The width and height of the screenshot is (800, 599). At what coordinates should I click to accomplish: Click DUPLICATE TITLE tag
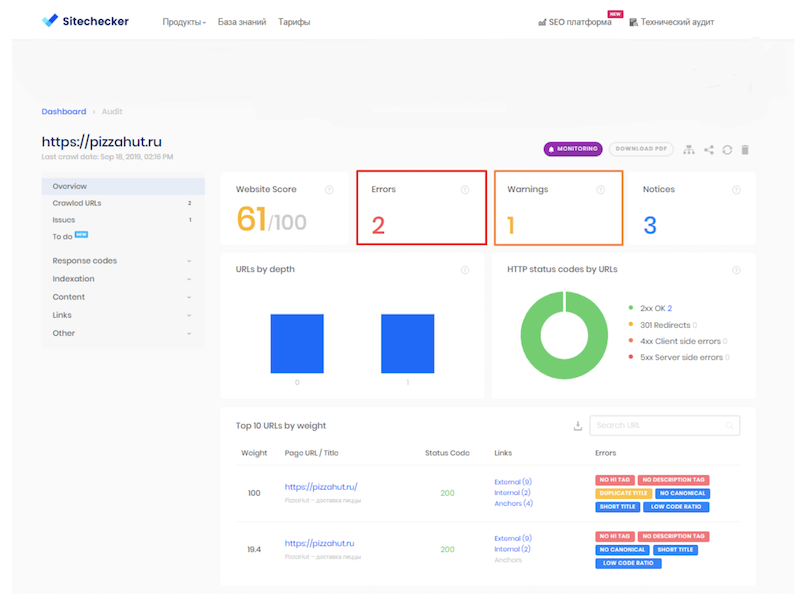tap(623, 493)
